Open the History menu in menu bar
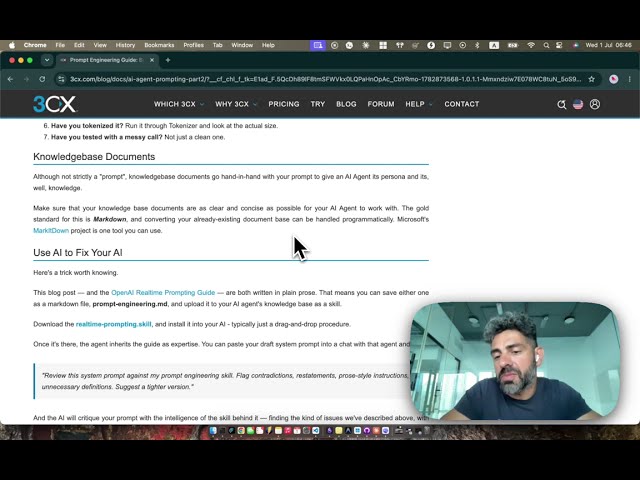Viewport: 640px width, 480px height. point(125,45)
